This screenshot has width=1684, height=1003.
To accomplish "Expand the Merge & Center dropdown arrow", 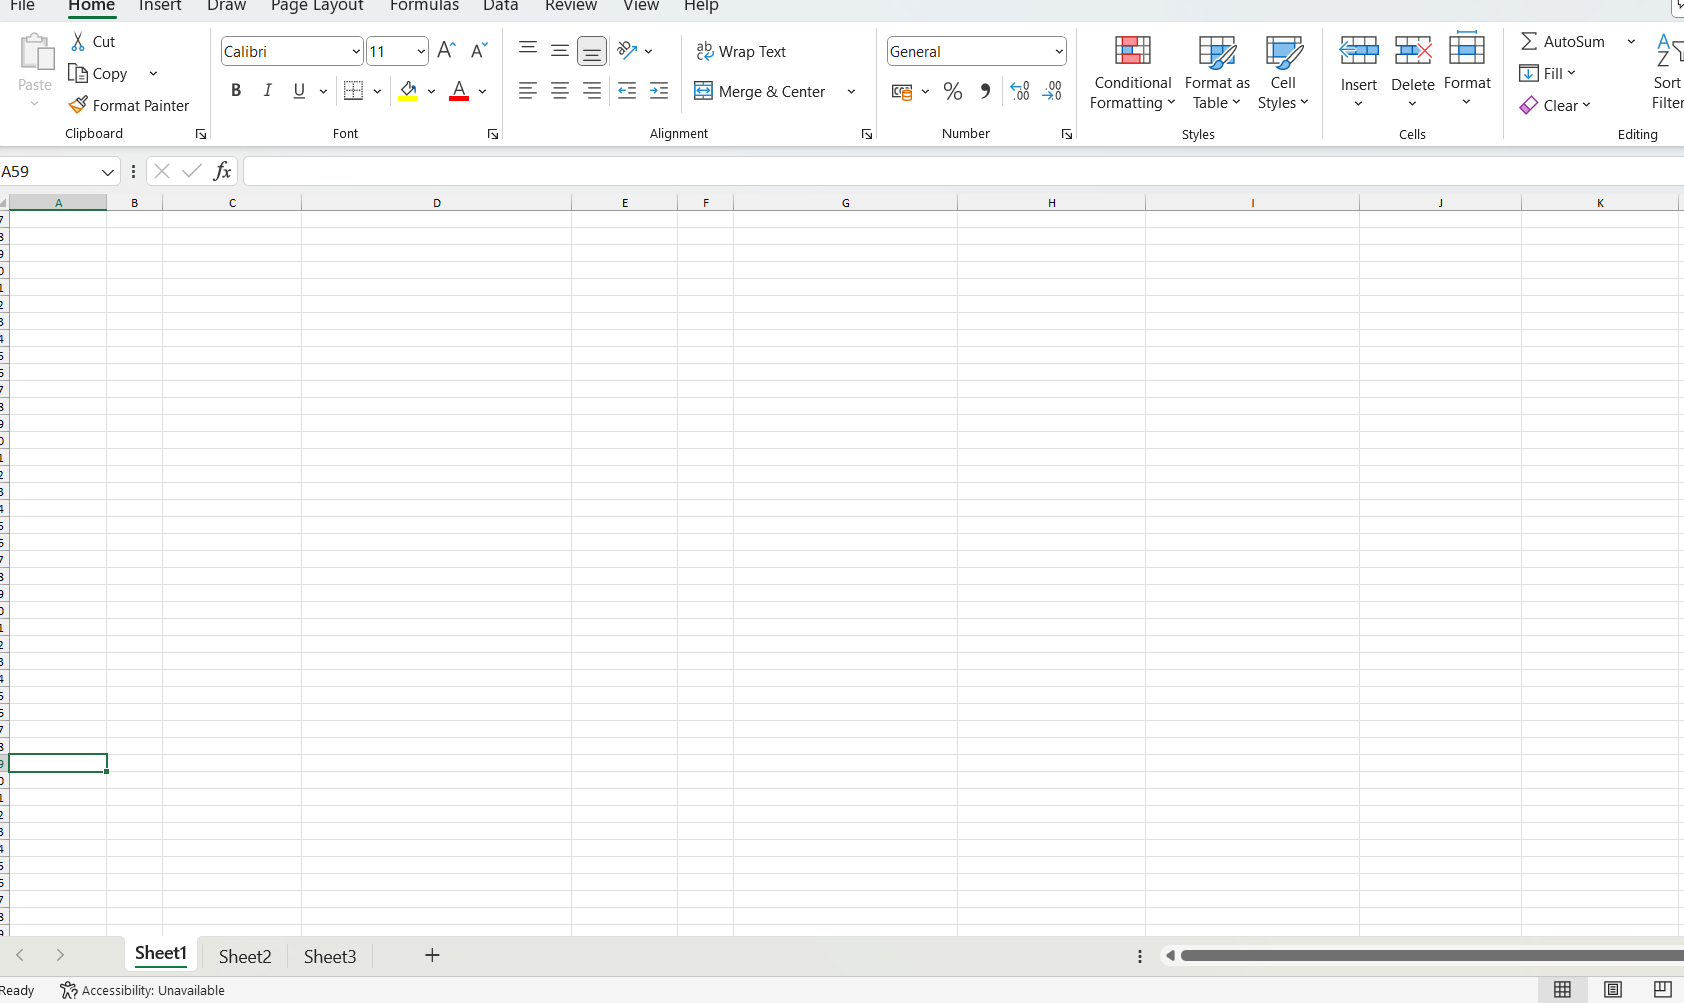I will [x=851, y=92].
